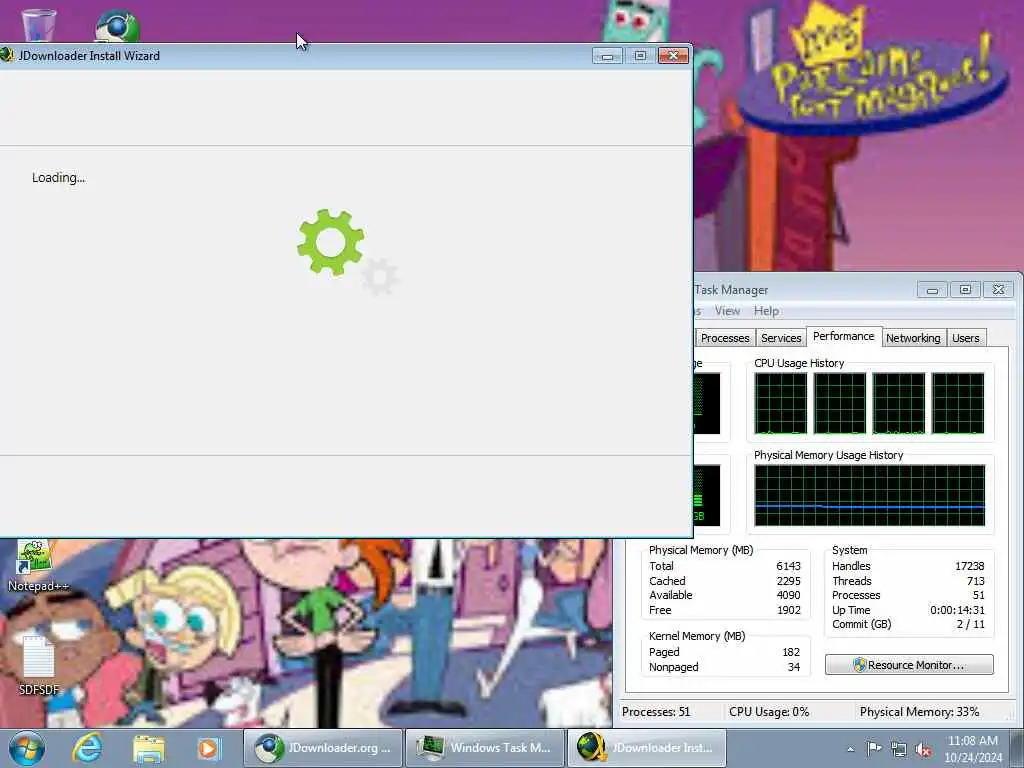Screen dimensions: 1024x768
Task: Click status bar Physical Memory: 33%
Action: point(919,712)
